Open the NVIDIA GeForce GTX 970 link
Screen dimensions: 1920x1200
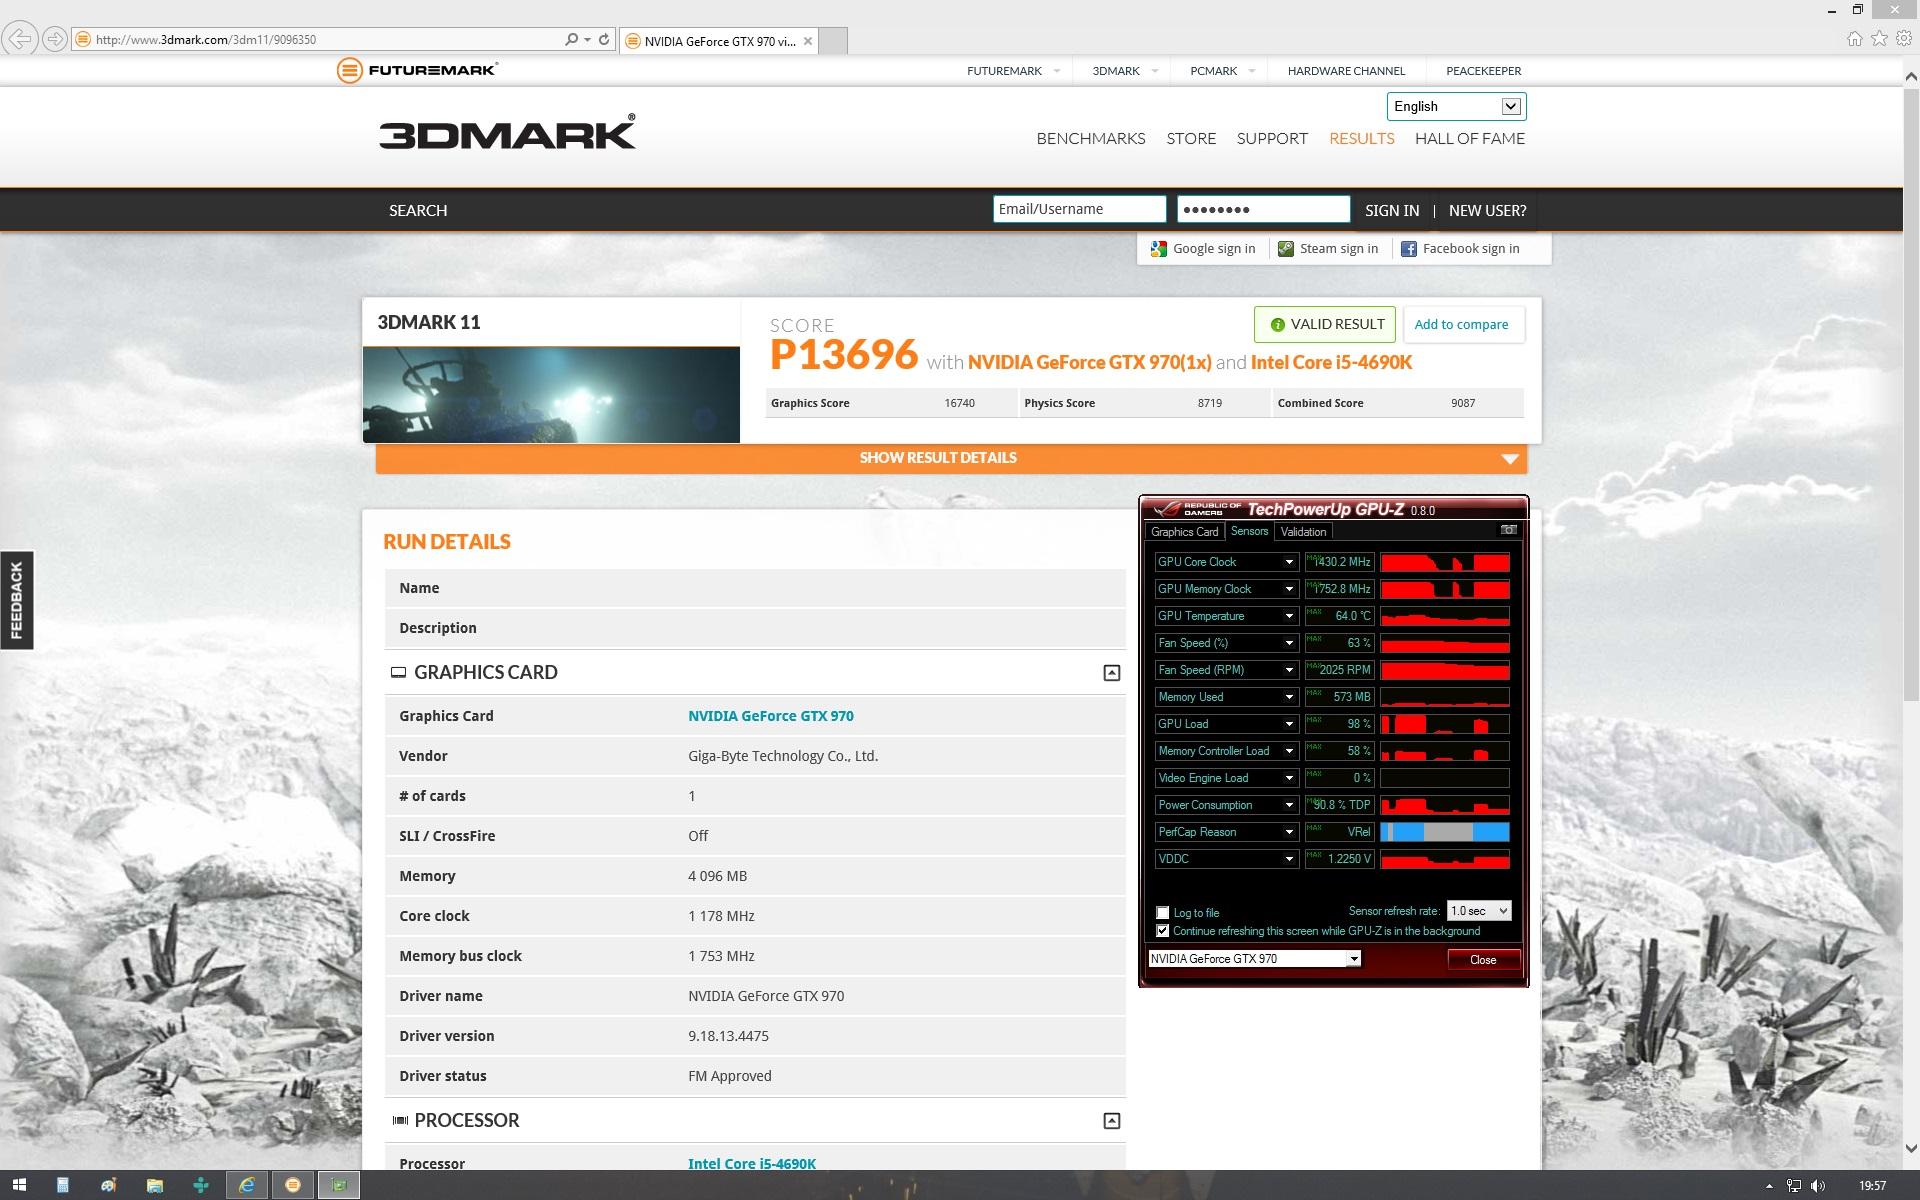pyautogui.click(x=770, y=716)
